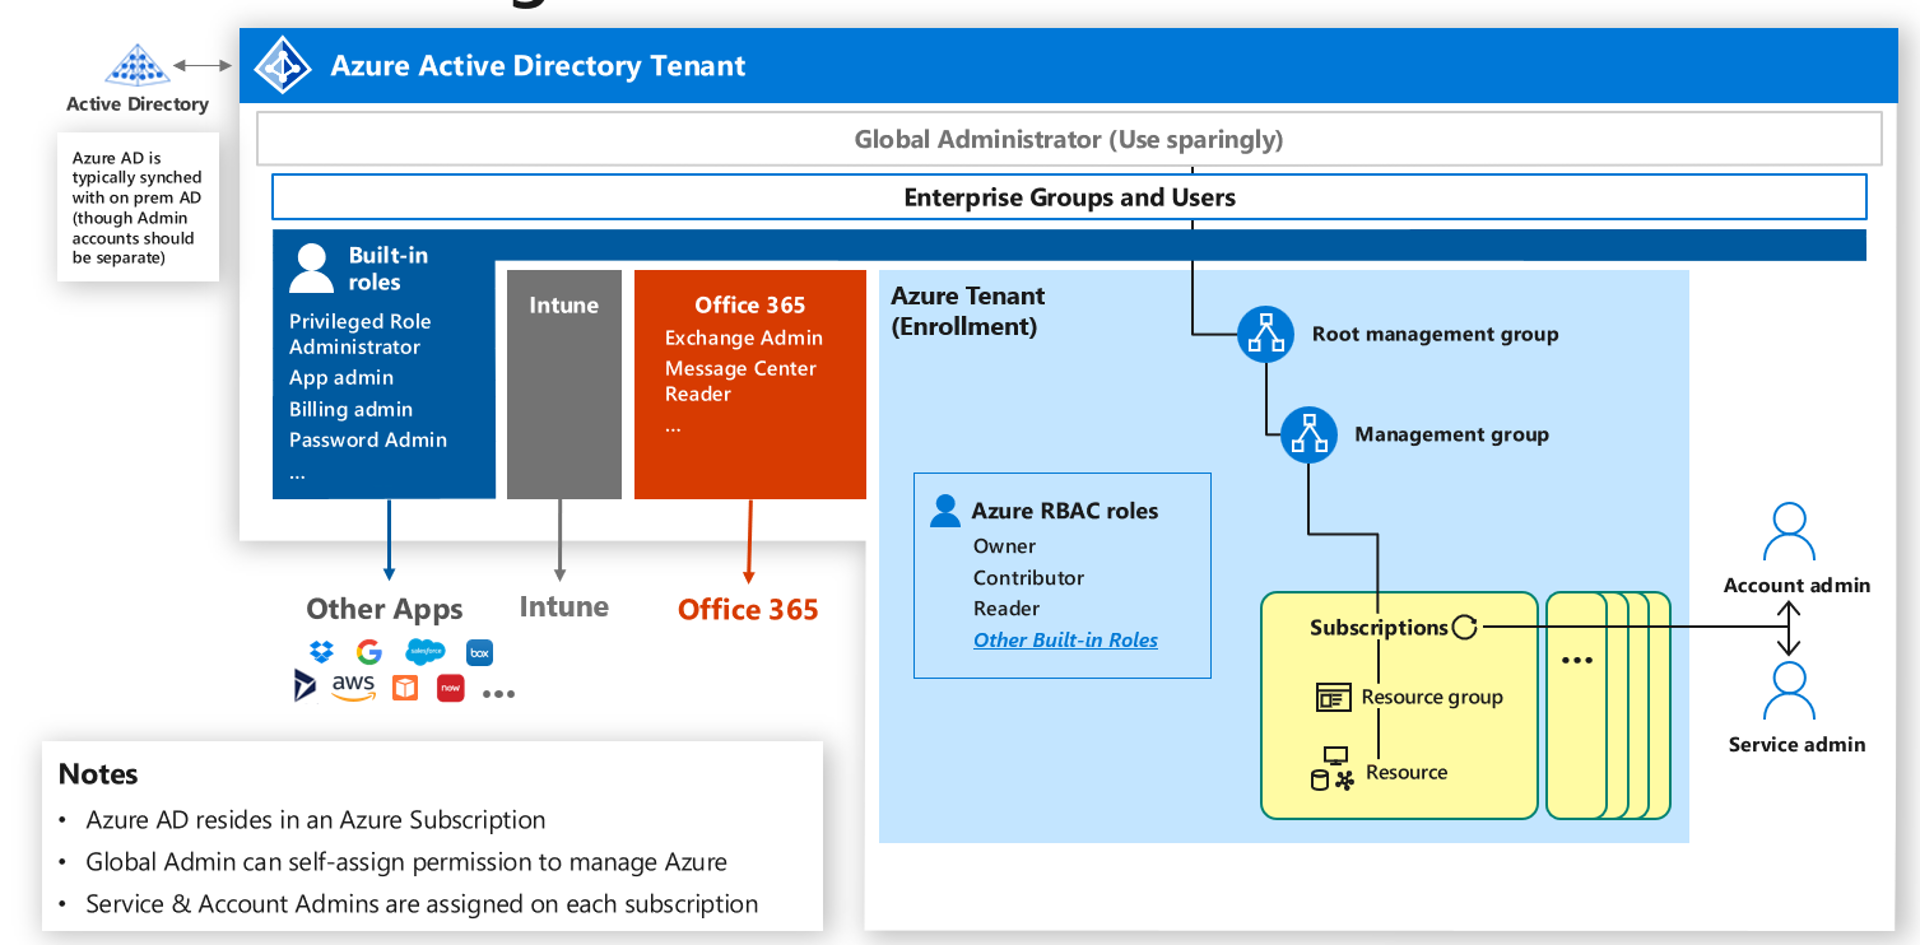Click the Subscriptions refresh circle icon
Screen dimensions: 1920x945
coord(1465,627)
